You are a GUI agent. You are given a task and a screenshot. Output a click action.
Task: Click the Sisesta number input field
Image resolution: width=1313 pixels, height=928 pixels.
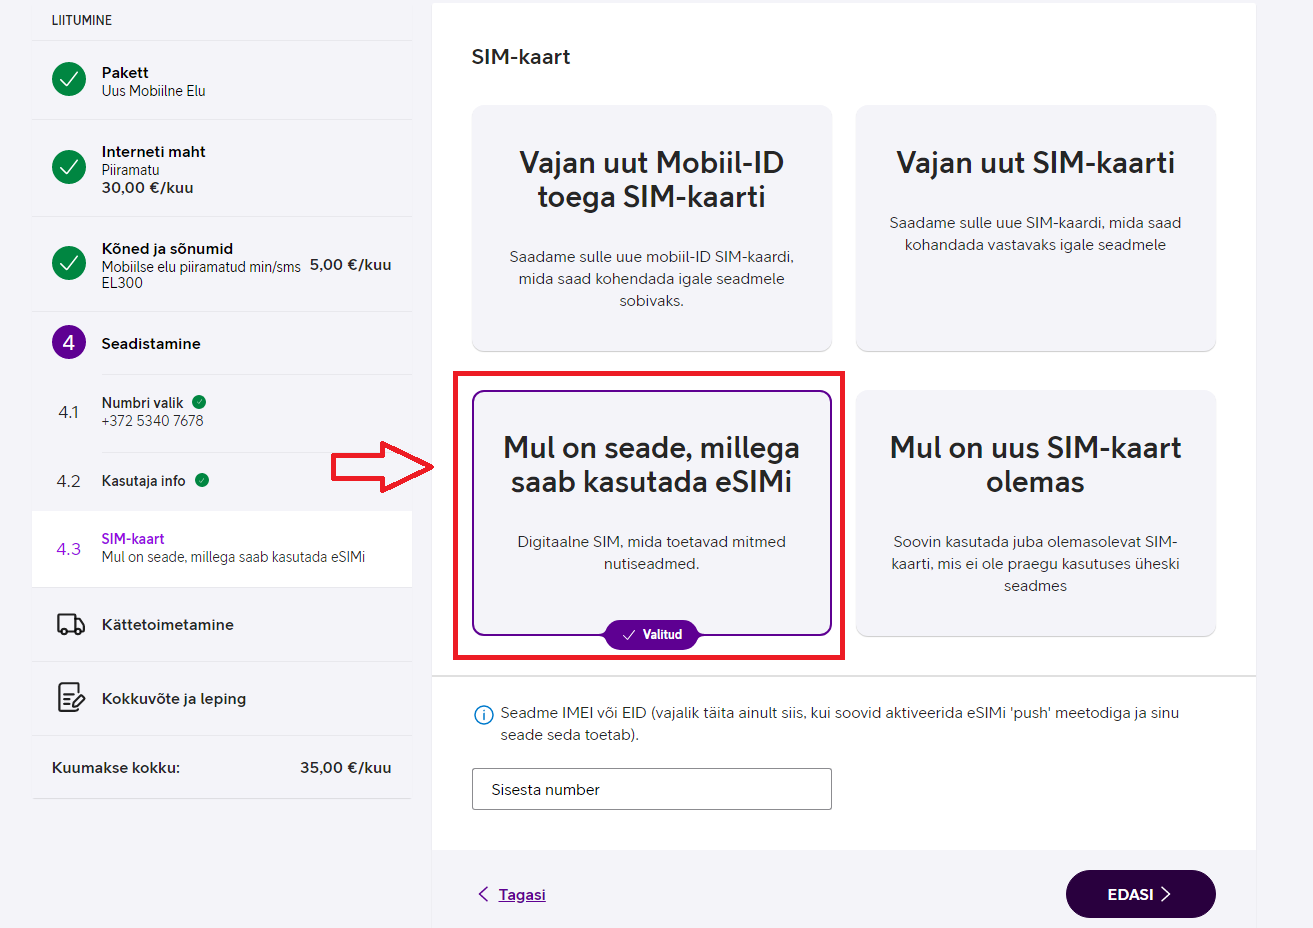click(652, 789)
